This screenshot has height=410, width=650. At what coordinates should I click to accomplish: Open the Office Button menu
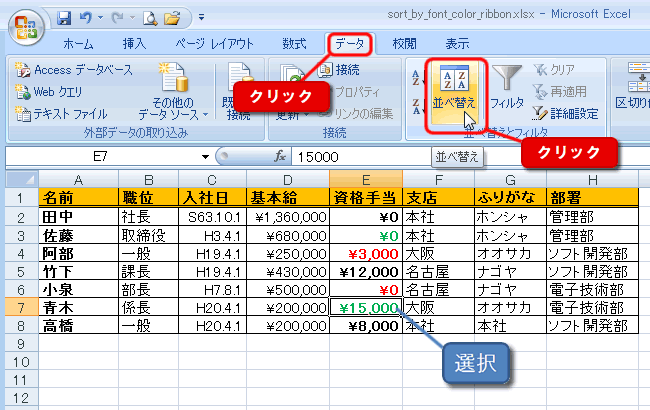26,27
